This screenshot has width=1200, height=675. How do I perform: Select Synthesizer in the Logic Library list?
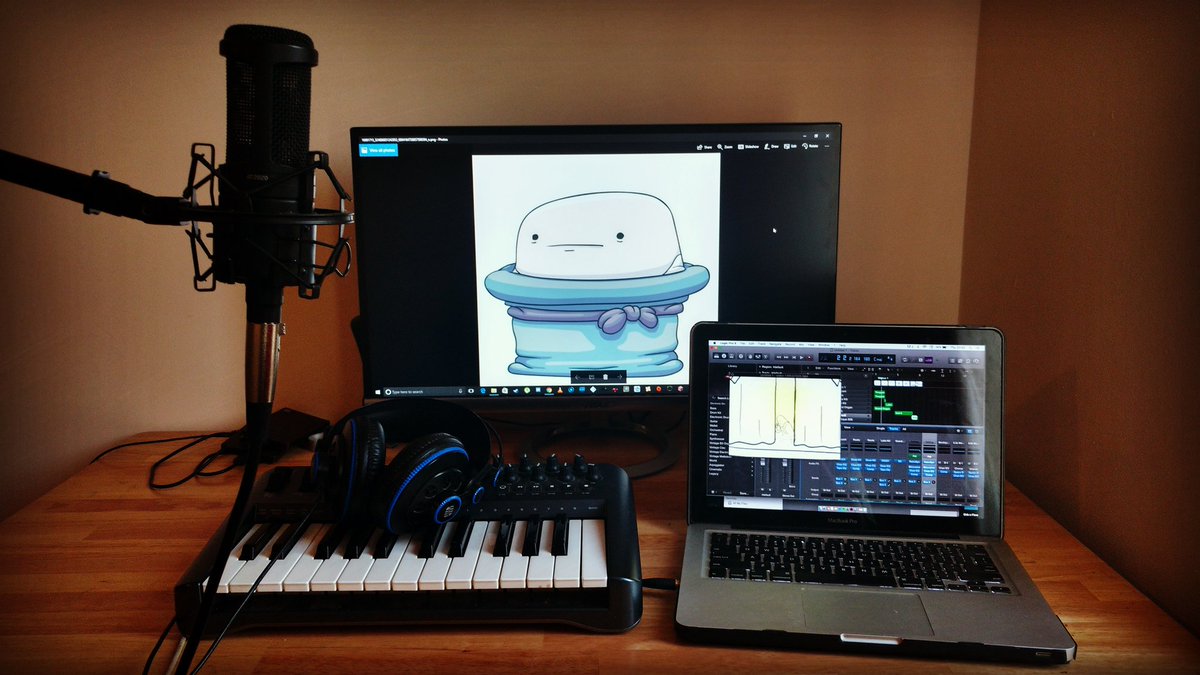(717, 439)
